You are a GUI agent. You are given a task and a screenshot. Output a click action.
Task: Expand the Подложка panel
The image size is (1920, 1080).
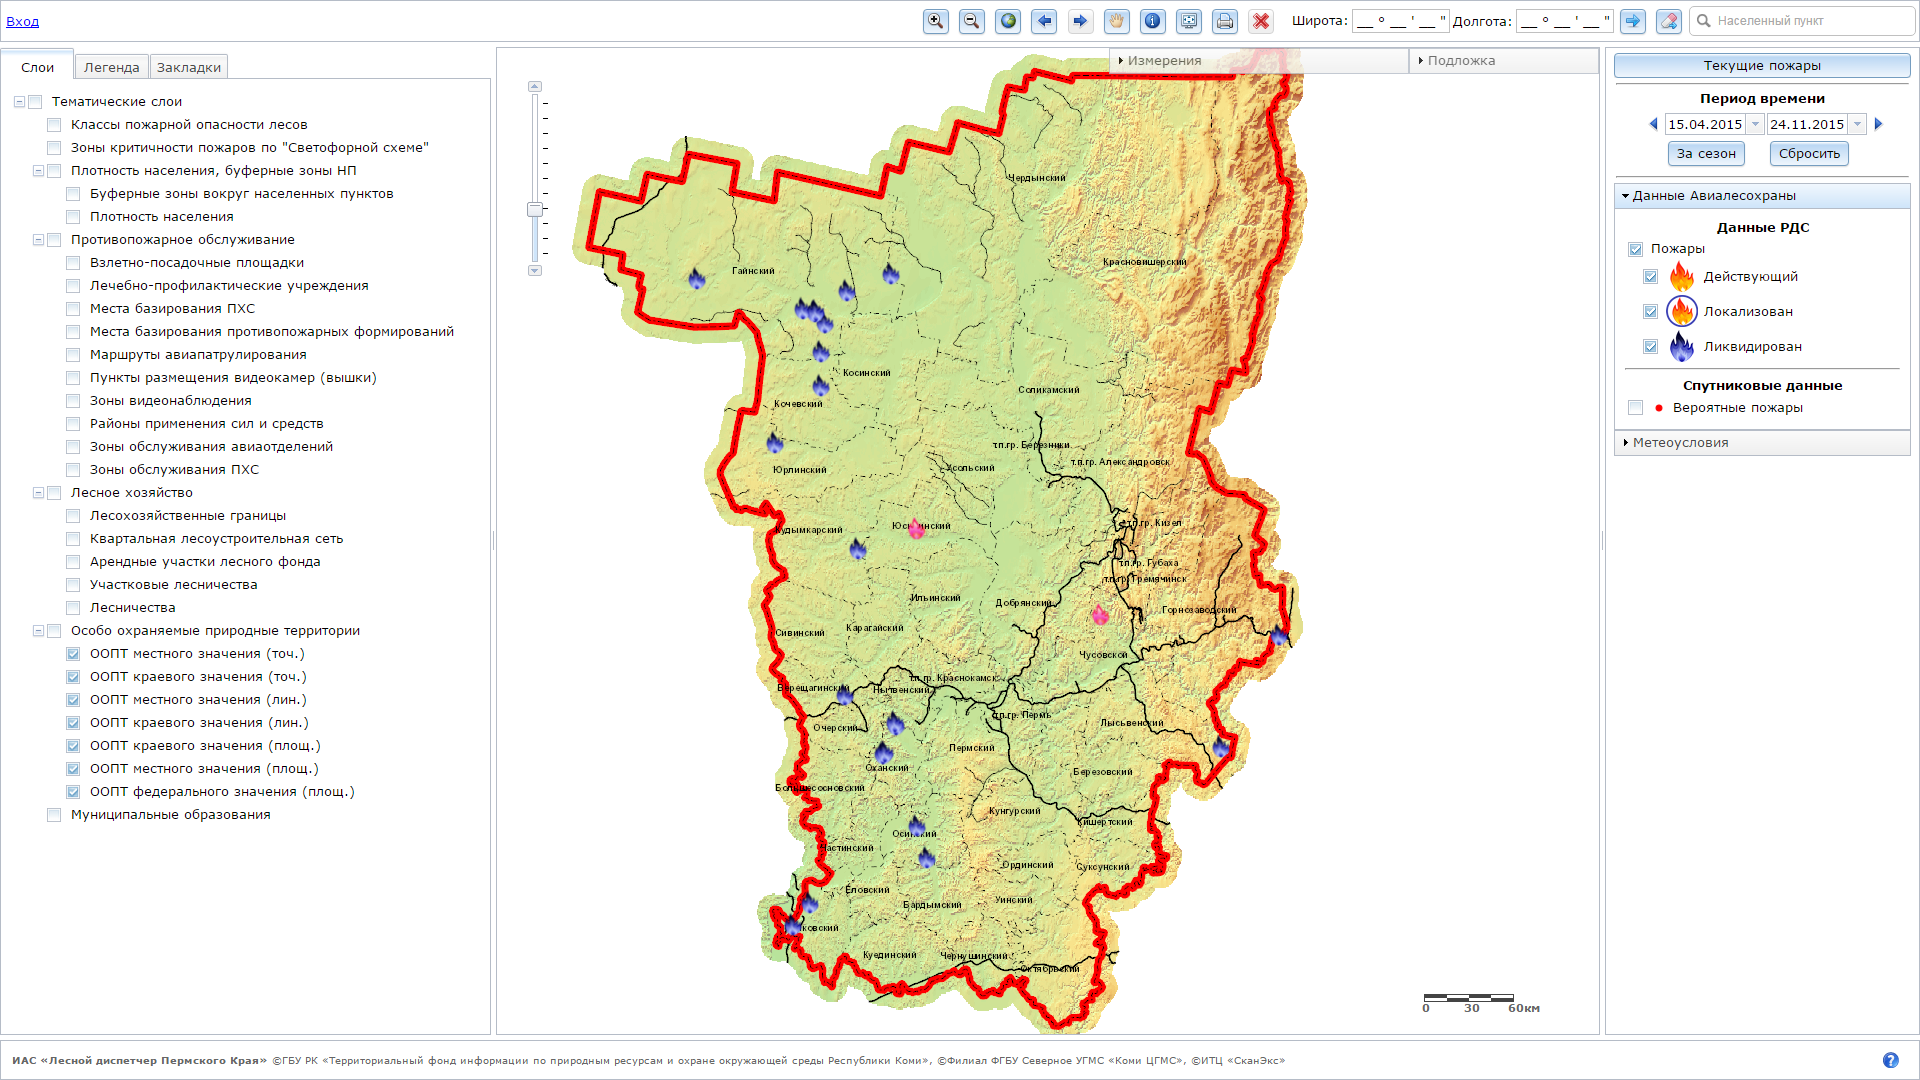pyautogui.click(x=1504, y=61)
